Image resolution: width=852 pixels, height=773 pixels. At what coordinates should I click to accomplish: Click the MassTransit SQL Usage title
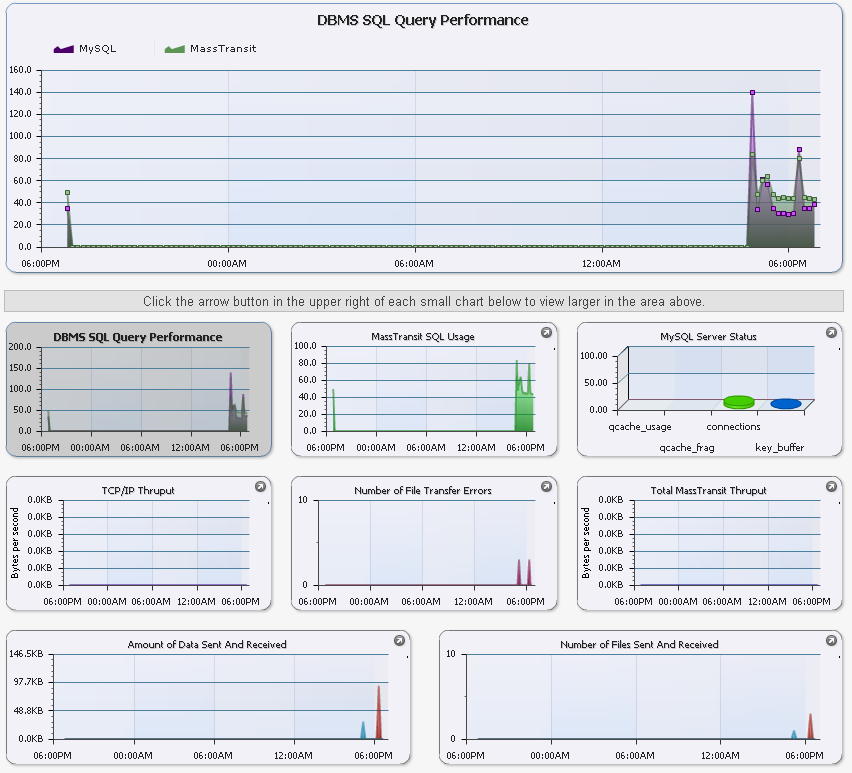point(423,337)
